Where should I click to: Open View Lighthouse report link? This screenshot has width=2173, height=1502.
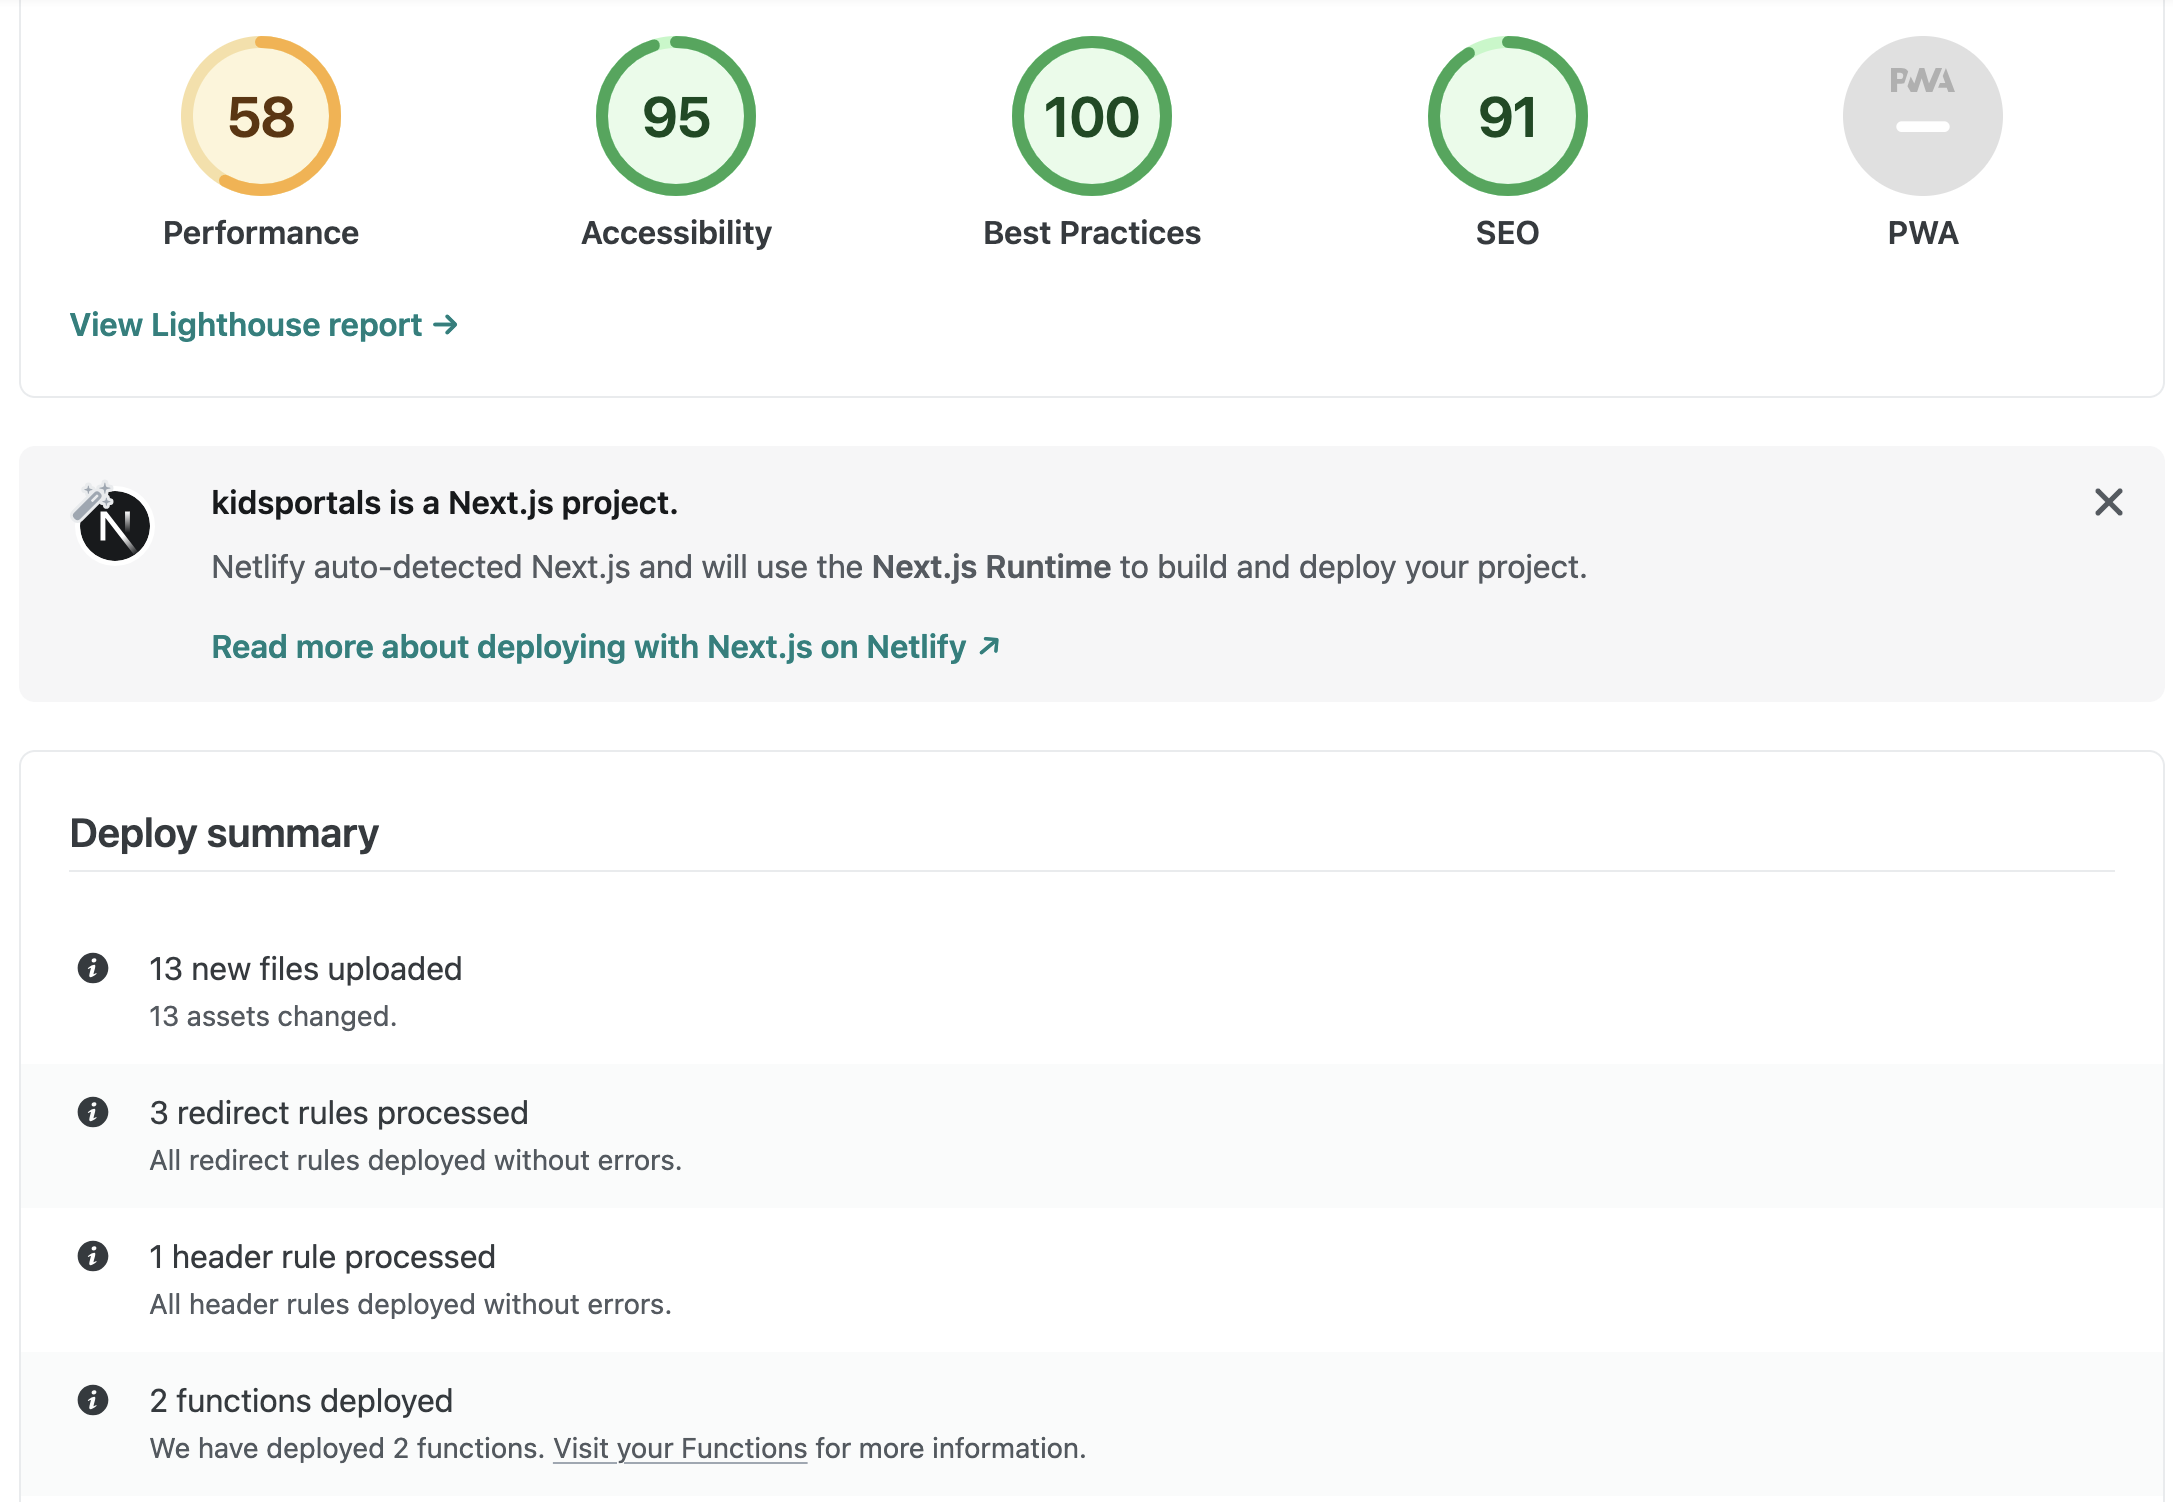coord(263,325)
